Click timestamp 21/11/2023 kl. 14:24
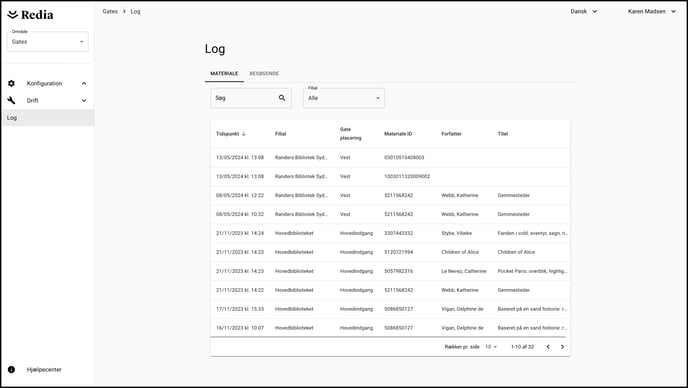 coord(240,233)
